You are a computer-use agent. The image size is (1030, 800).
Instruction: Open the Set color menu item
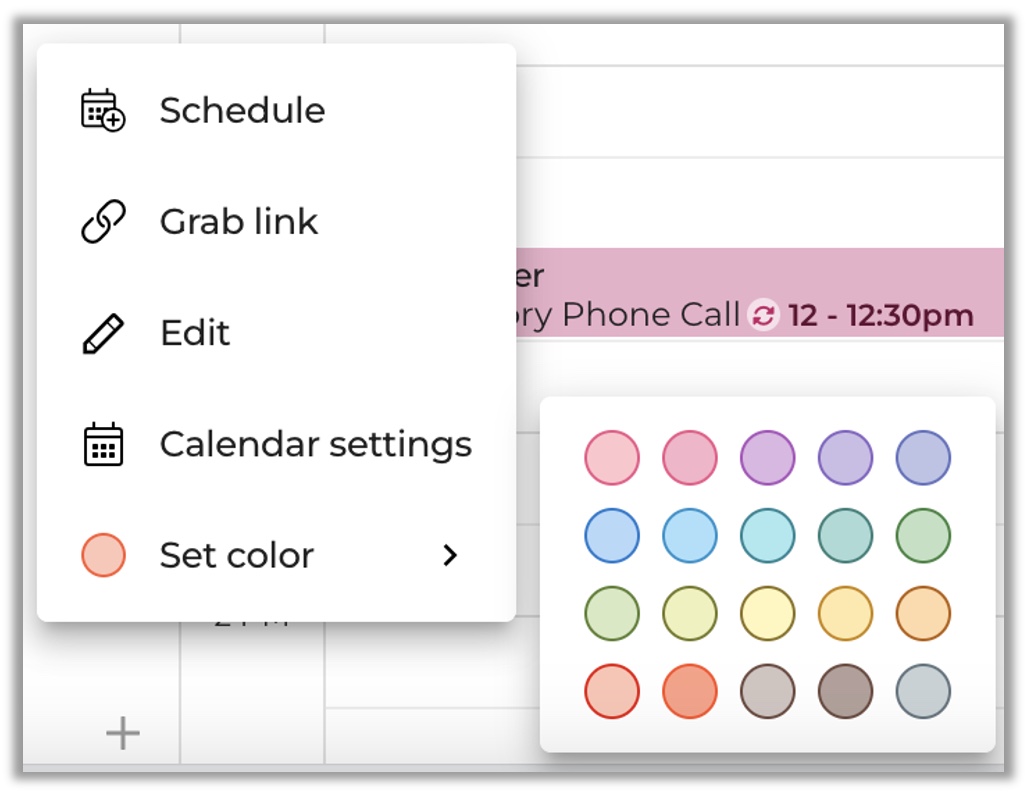237,555
